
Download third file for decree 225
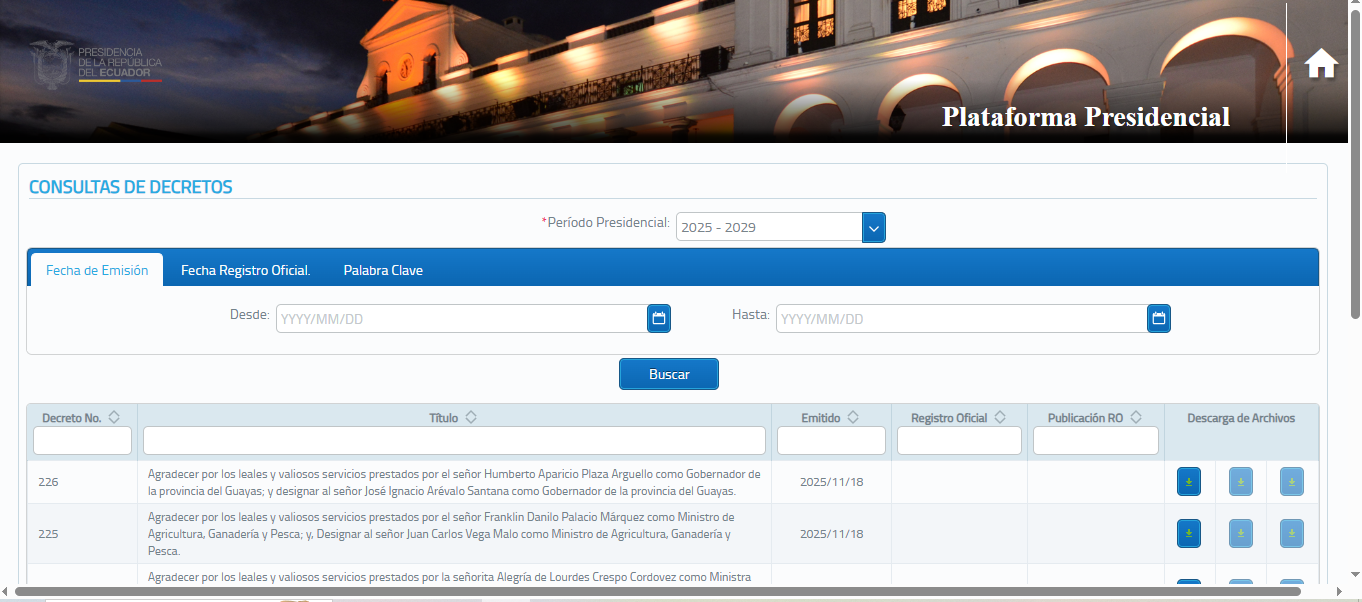tap(1291, 534)
